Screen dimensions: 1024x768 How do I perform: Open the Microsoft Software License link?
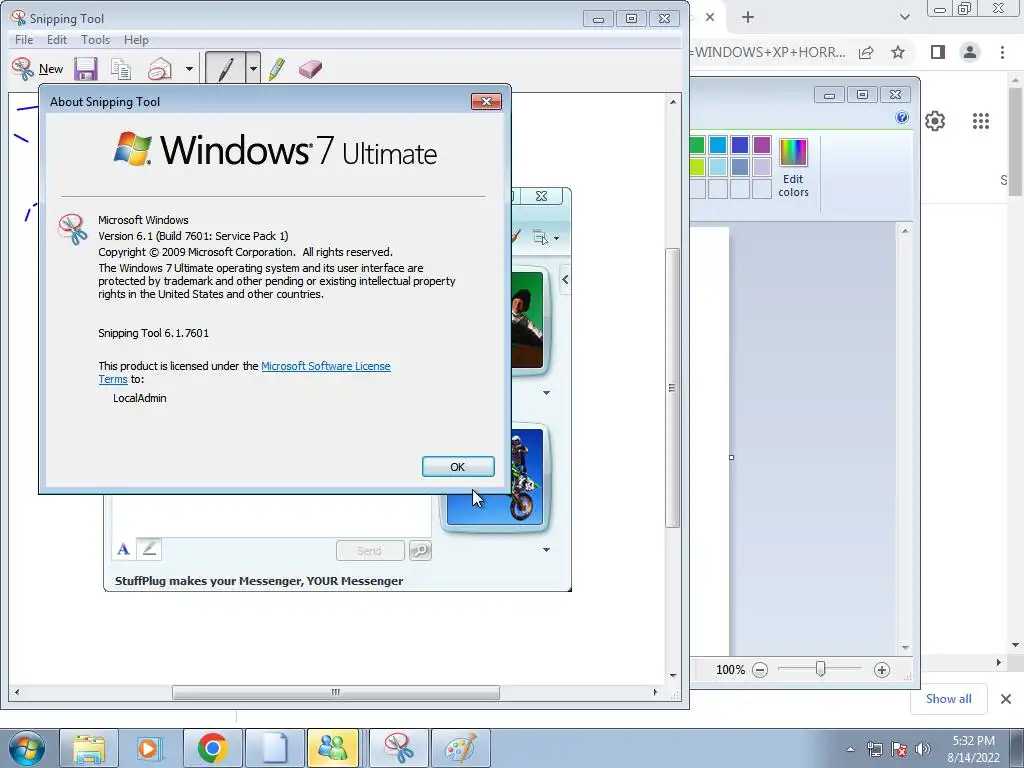point(325,366)
